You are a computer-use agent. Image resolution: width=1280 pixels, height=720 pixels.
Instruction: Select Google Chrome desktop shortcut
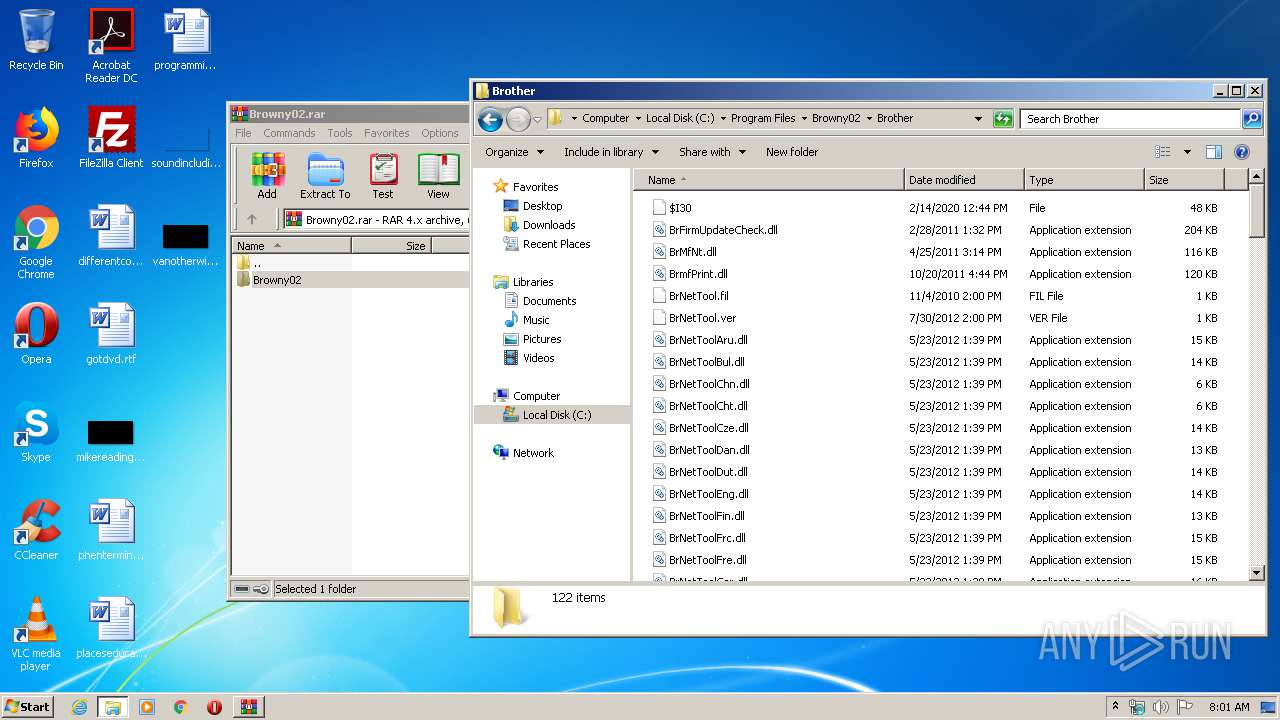36,242
